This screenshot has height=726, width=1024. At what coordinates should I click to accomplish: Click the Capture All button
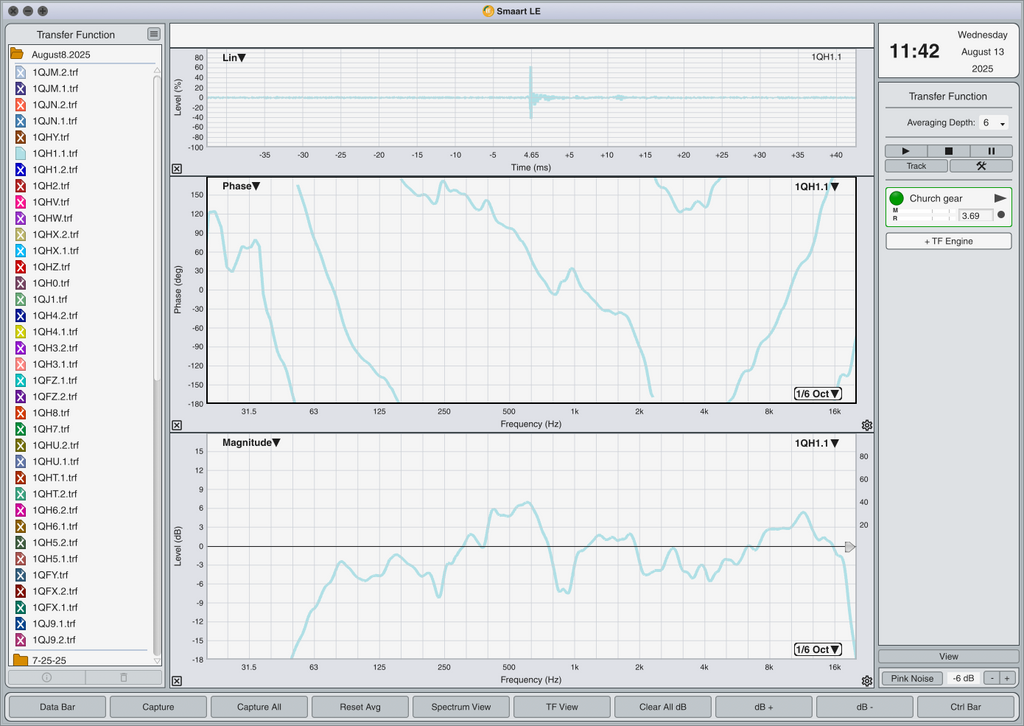tap(259, 706)
